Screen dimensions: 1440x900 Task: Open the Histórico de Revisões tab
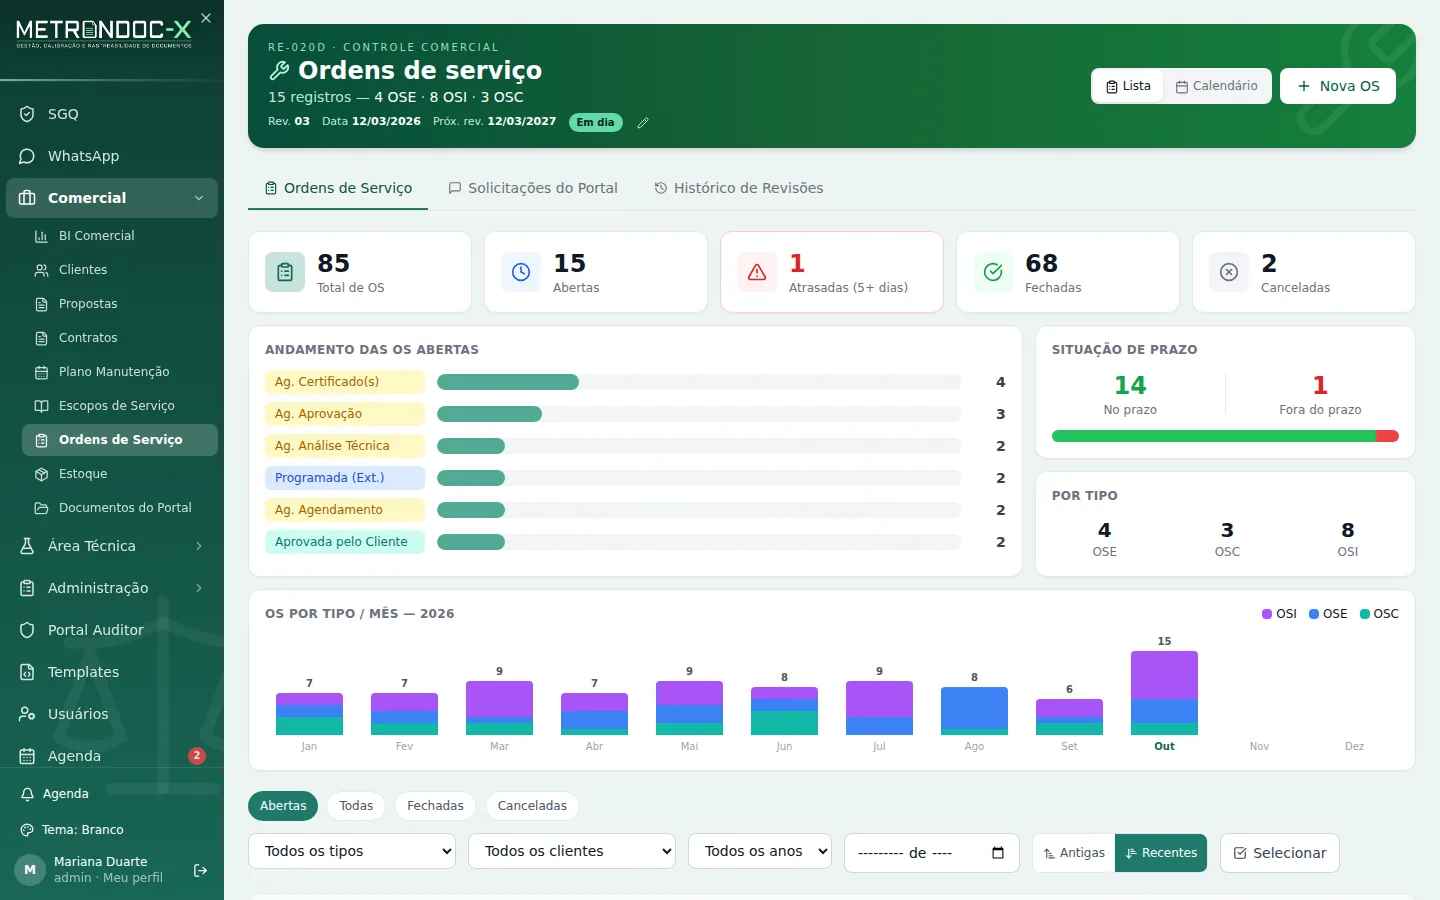tap(739, 188)
